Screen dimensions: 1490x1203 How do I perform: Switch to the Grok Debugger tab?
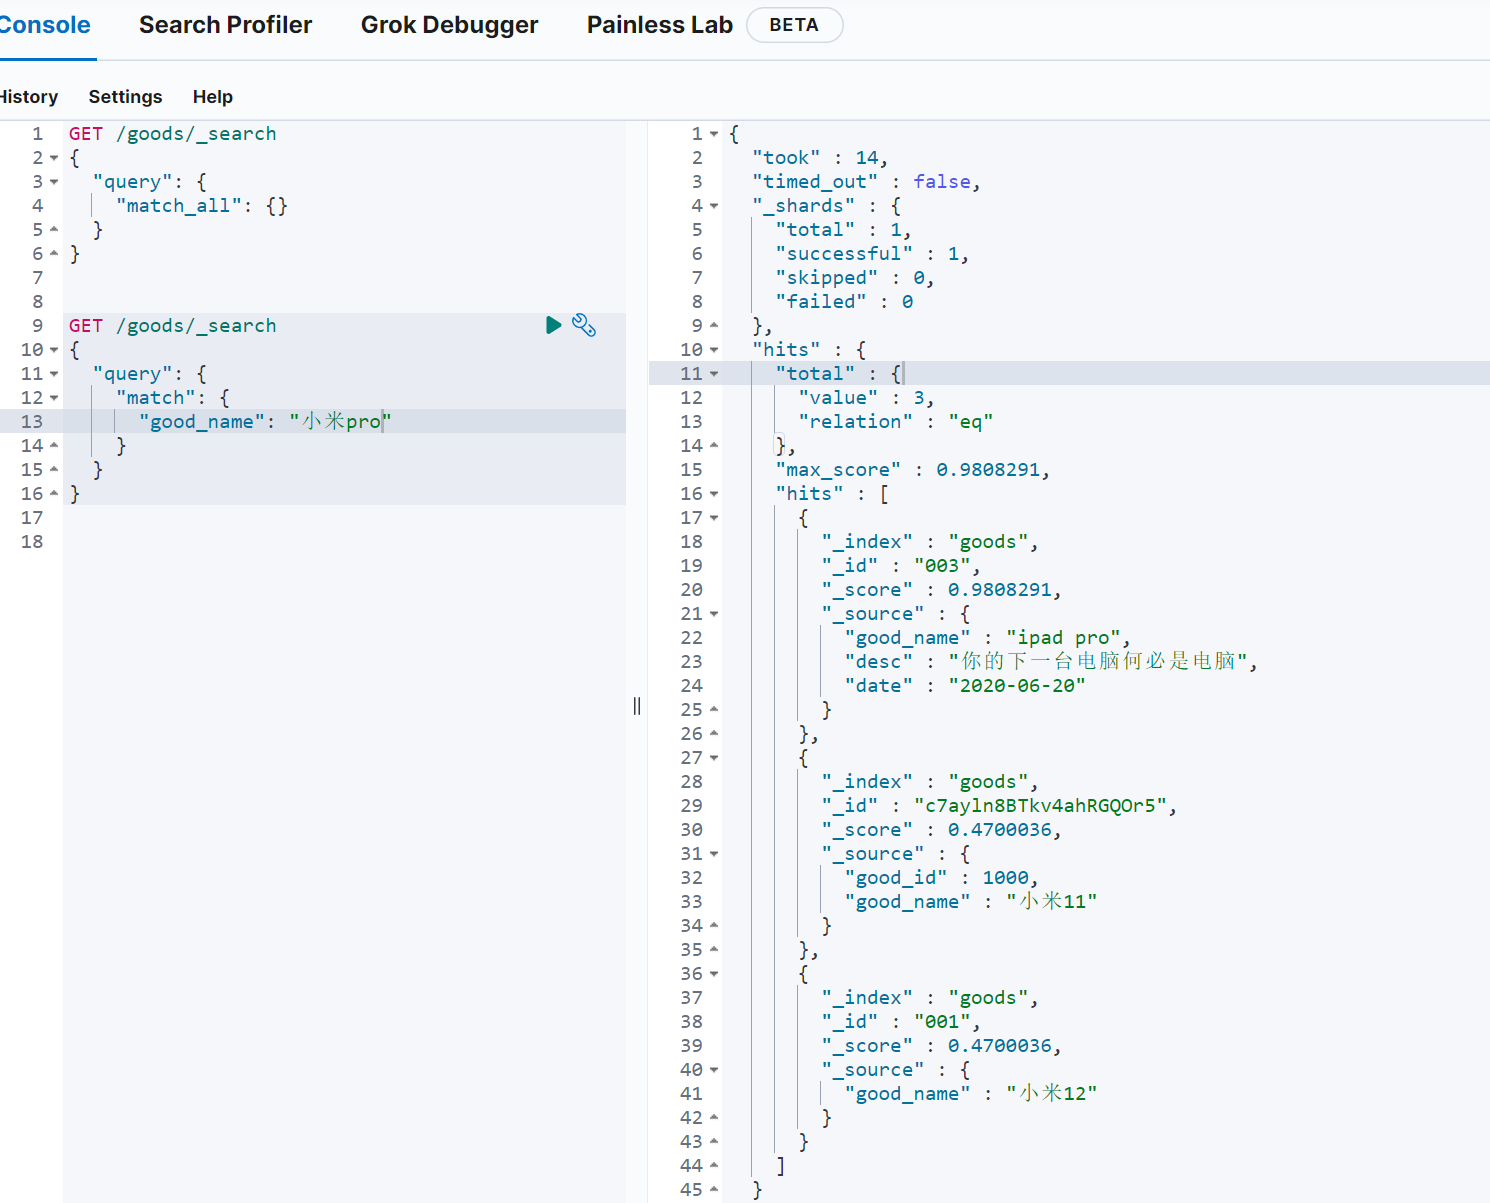tap(449, 25)
